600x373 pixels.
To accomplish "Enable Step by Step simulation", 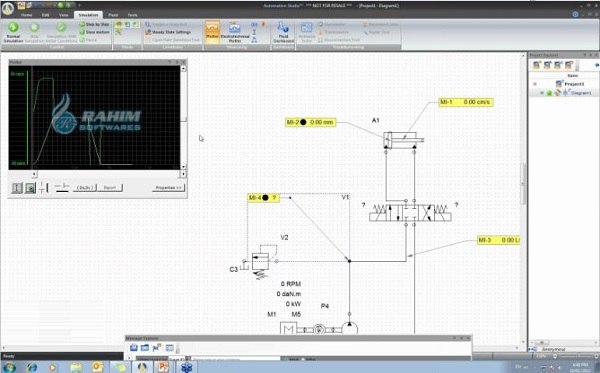I will tap(94, 24).
